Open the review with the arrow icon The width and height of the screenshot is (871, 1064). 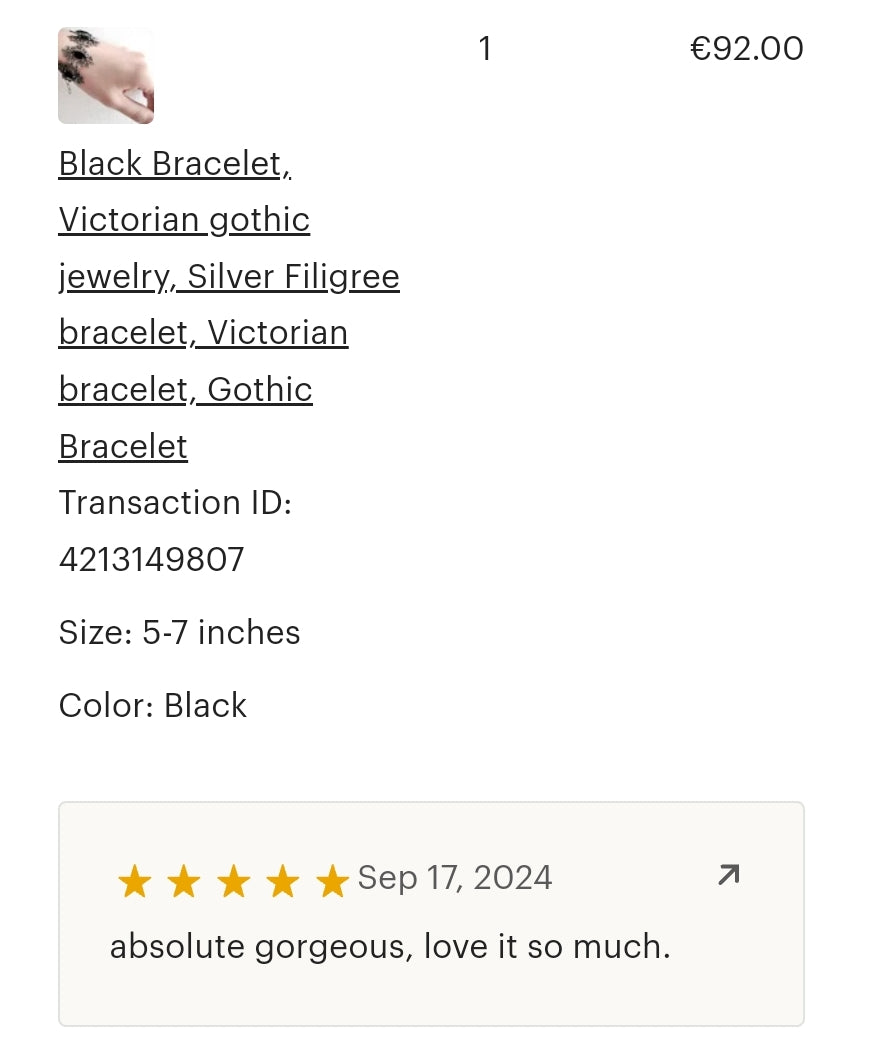coord(728,876)
